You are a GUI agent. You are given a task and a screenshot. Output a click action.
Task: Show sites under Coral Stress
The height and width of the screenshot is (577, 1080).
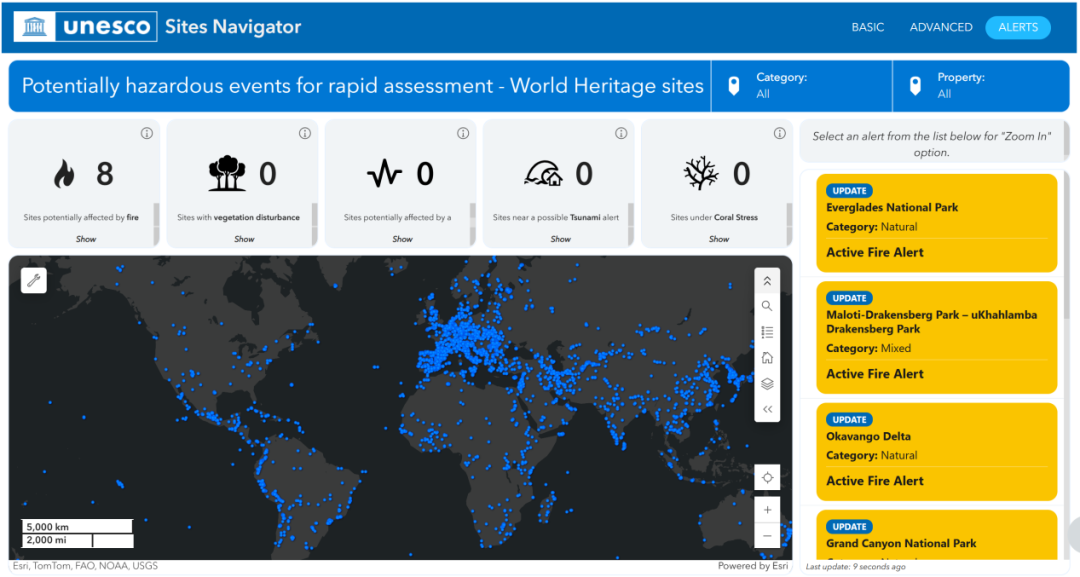pos(718,239)
